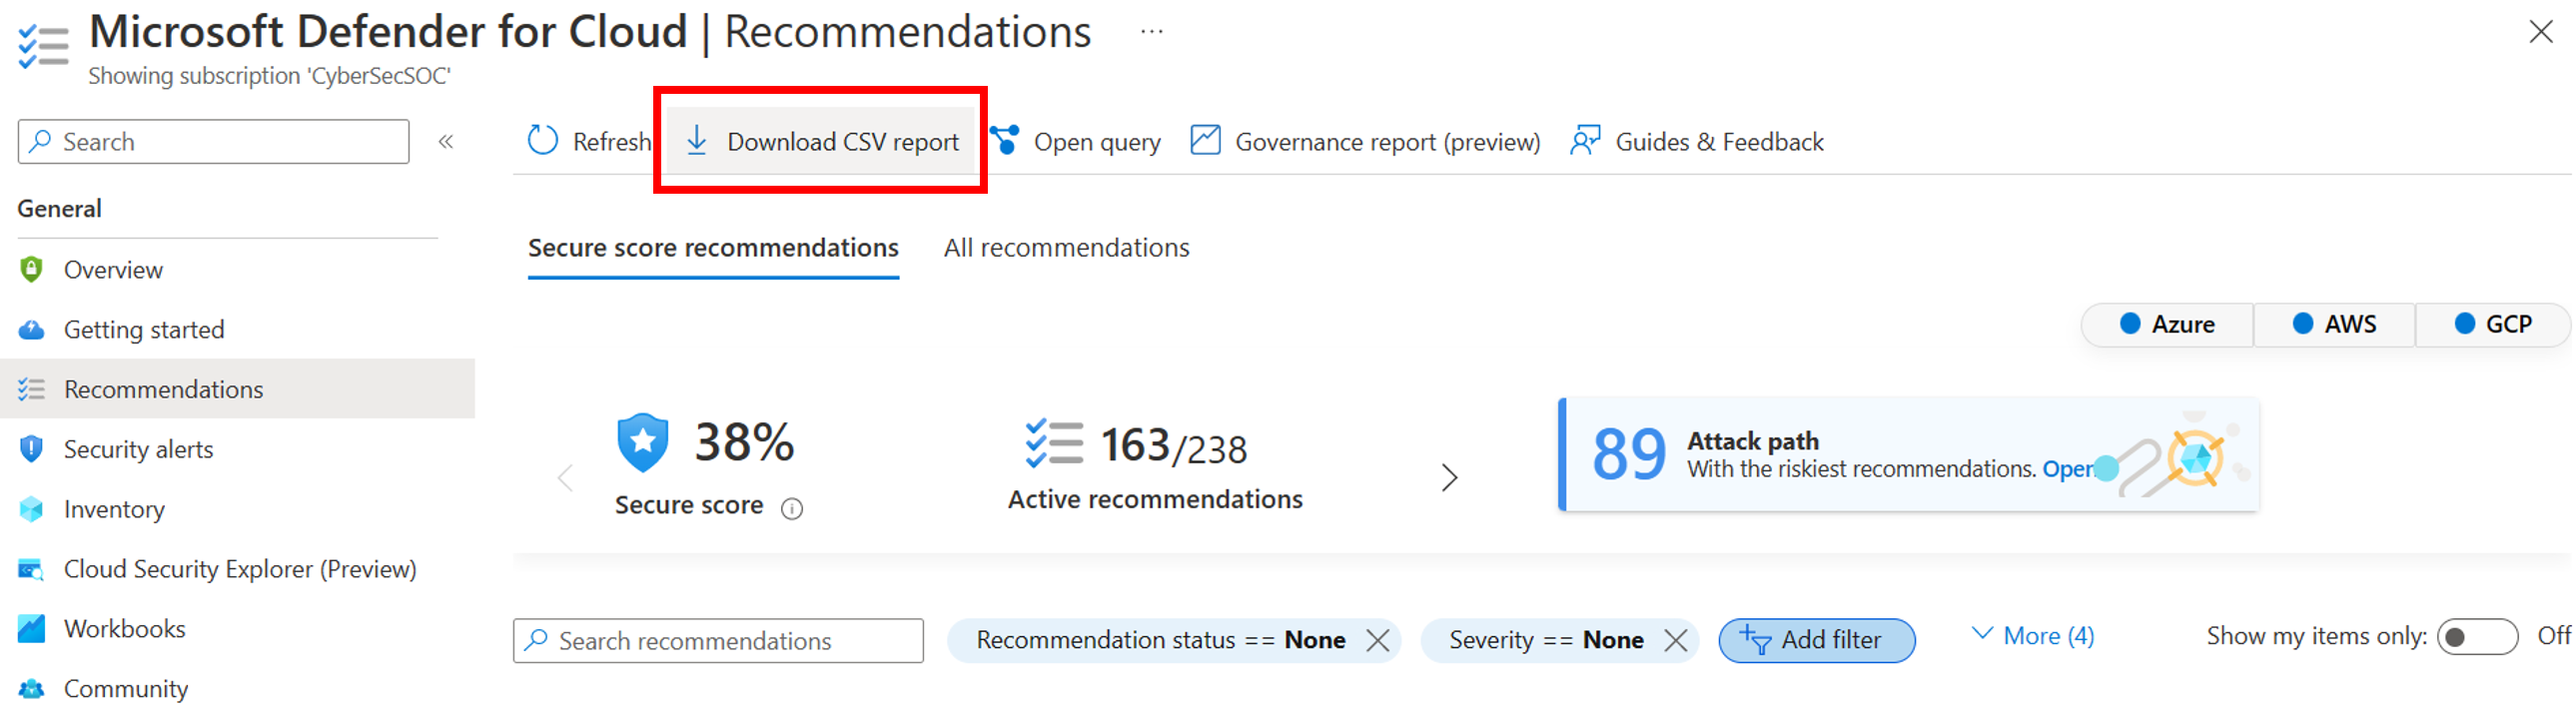Click the Open query graph icon
2576x713 pixels.
tap(1005, 140)
